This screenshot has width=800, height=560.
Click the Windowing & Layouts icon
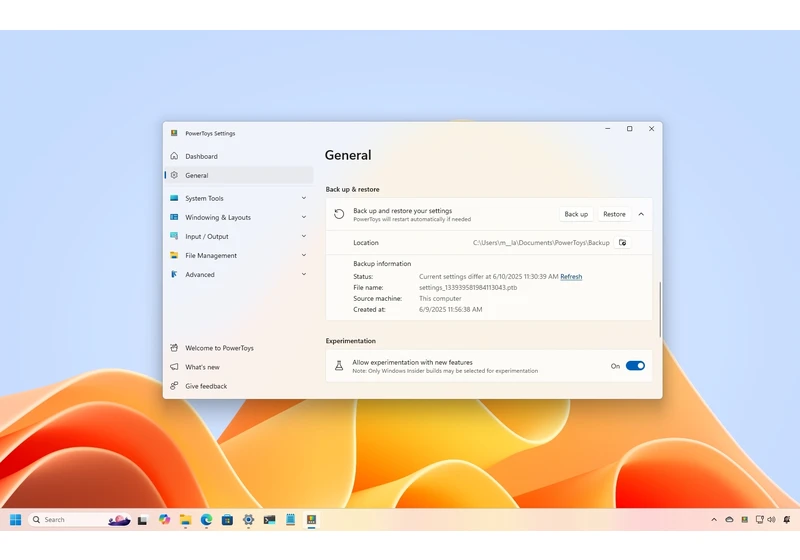tap(174, 217)
